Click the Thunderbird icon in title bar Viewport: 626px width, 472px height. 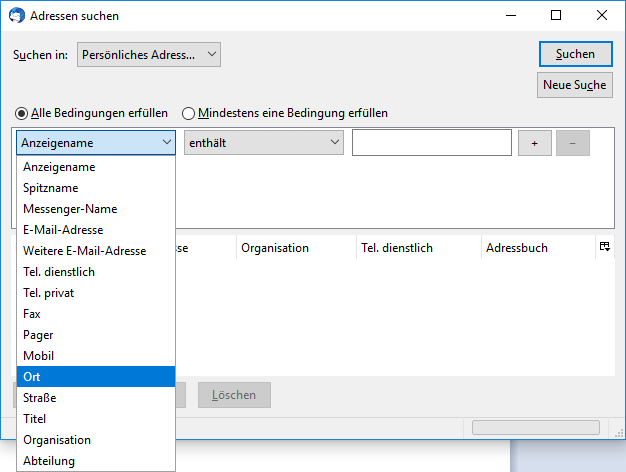coord(15,16)
